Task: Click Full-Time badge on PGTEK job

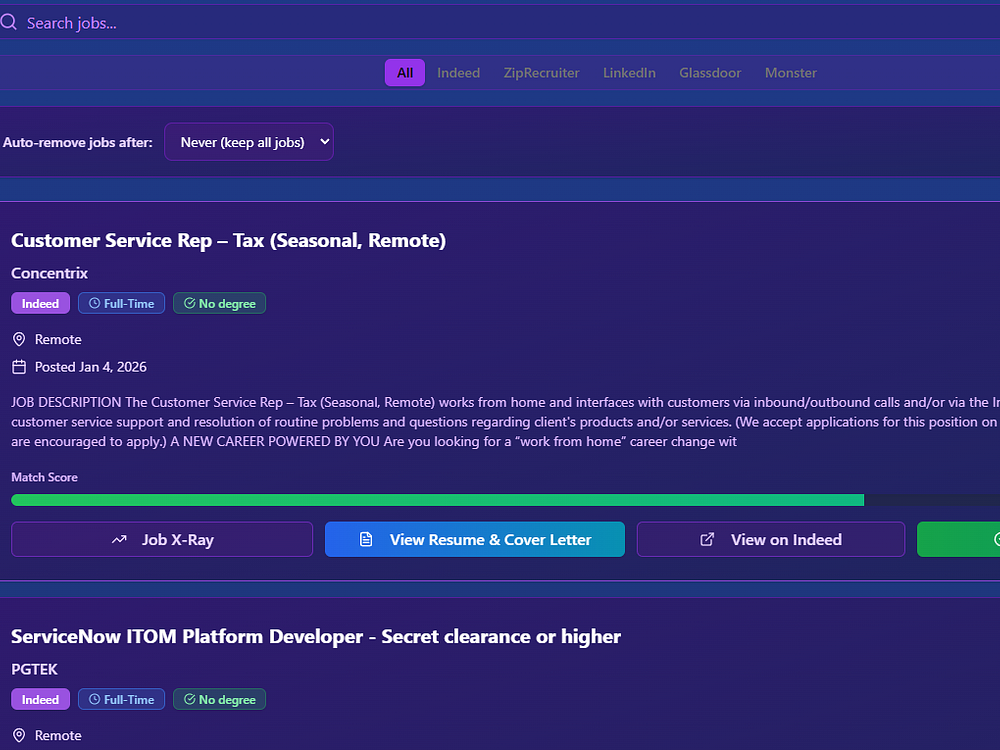Action: pos(121,700)
